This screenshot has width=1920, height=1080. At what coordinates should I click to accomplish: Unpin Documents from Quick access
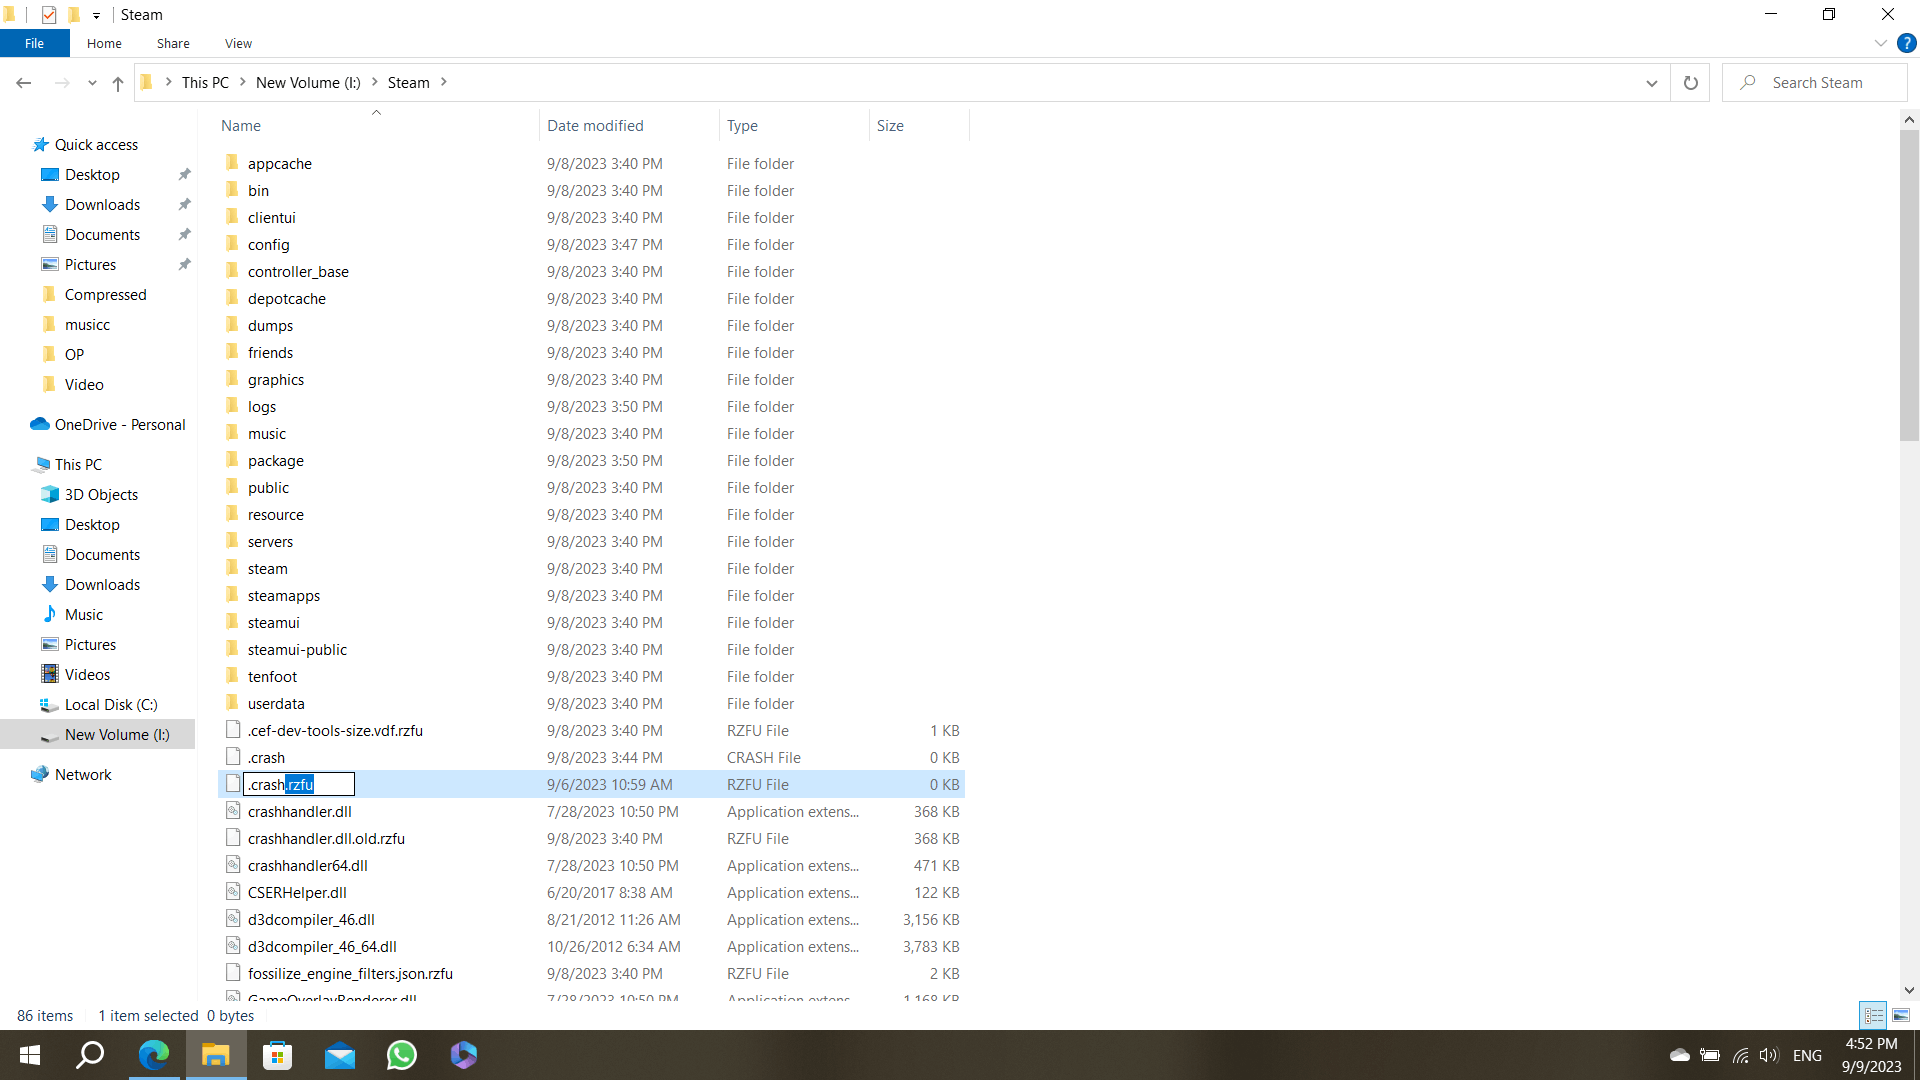pyautogui.click(x=184, y=235)
